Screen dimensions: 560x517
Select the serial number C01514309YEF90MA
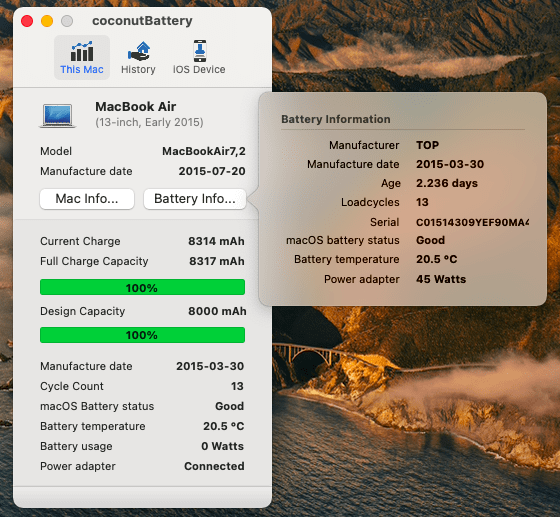(472, 222)
